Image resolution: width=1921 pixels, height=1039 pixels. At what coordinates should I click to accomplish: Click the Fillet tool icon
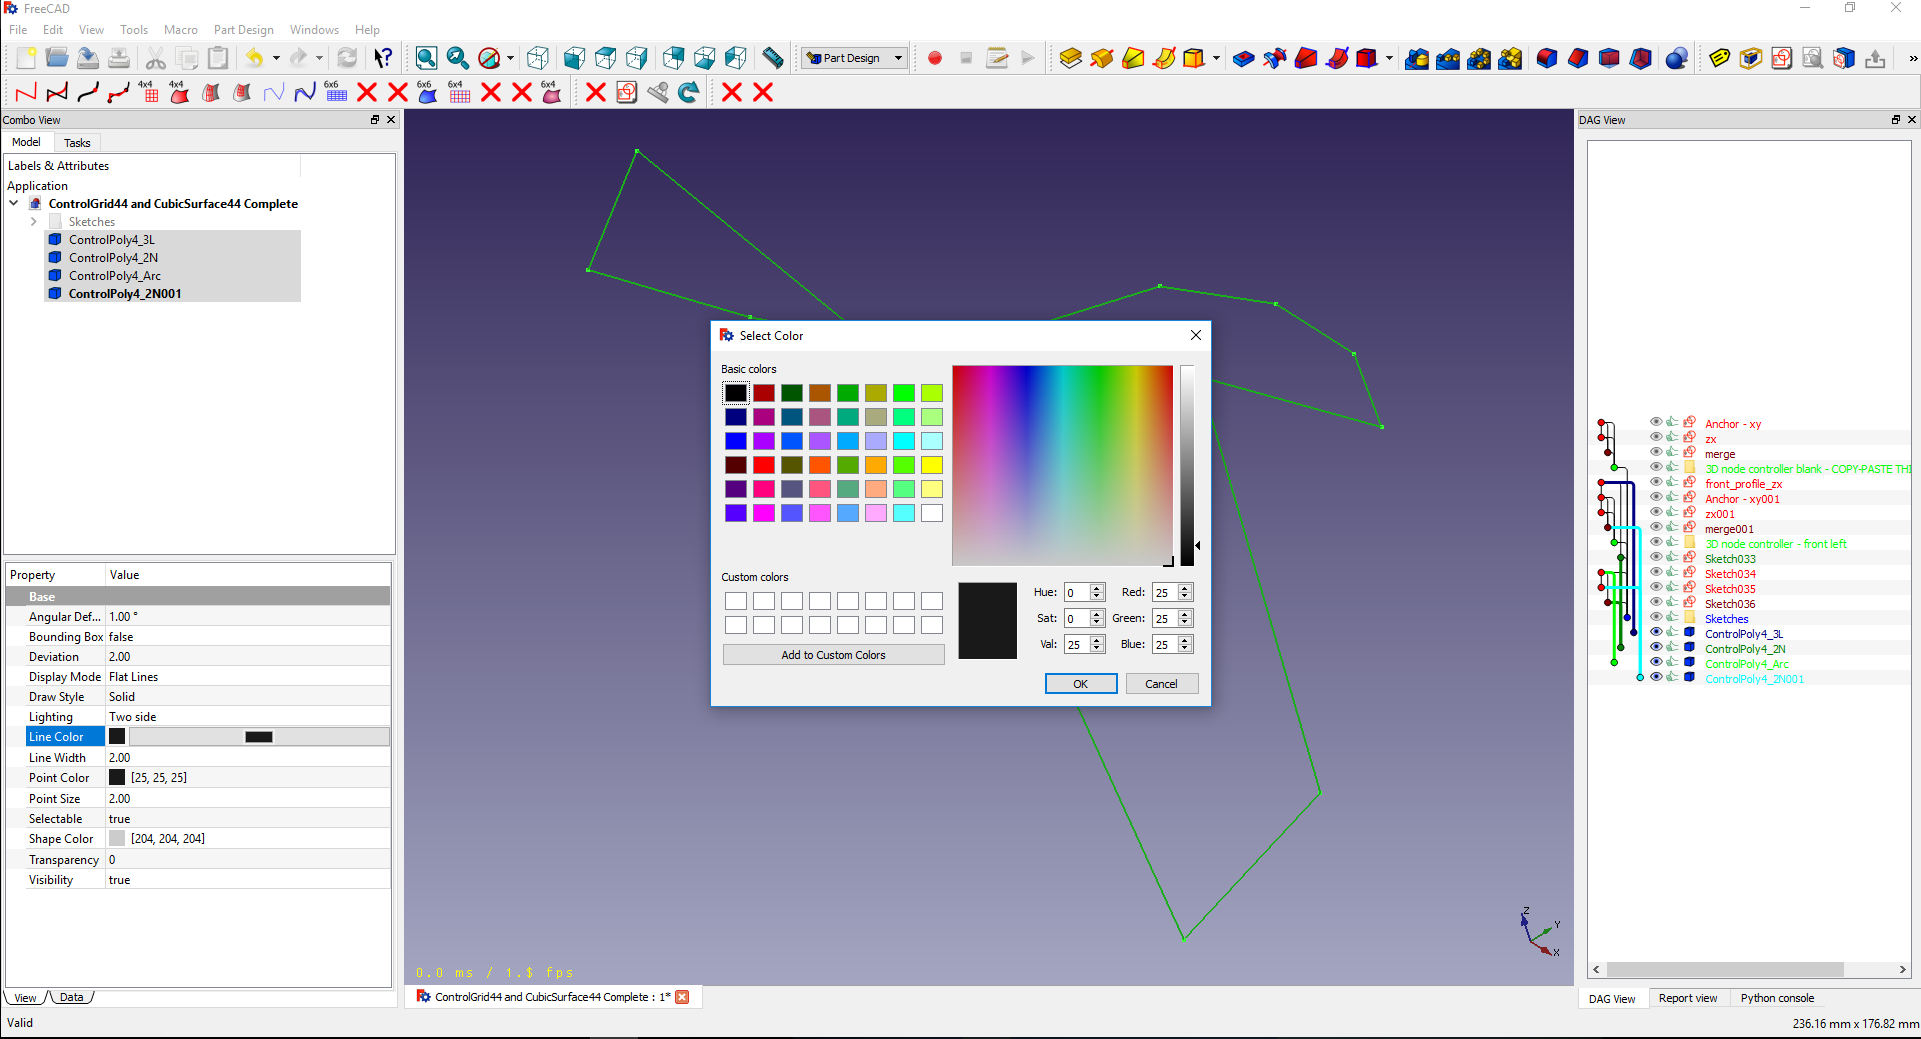1547,58
